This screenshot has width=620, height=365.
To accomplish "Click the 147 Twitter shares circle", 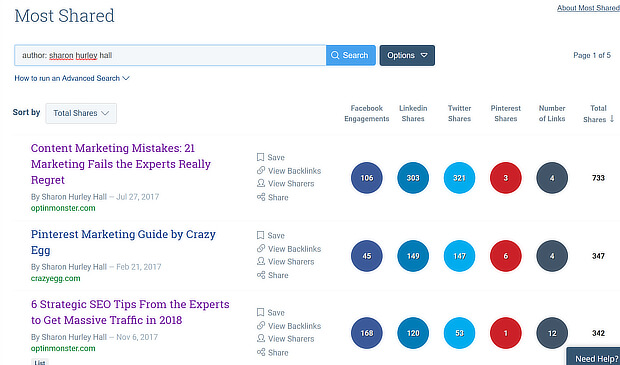I will (x=459, y=256).
